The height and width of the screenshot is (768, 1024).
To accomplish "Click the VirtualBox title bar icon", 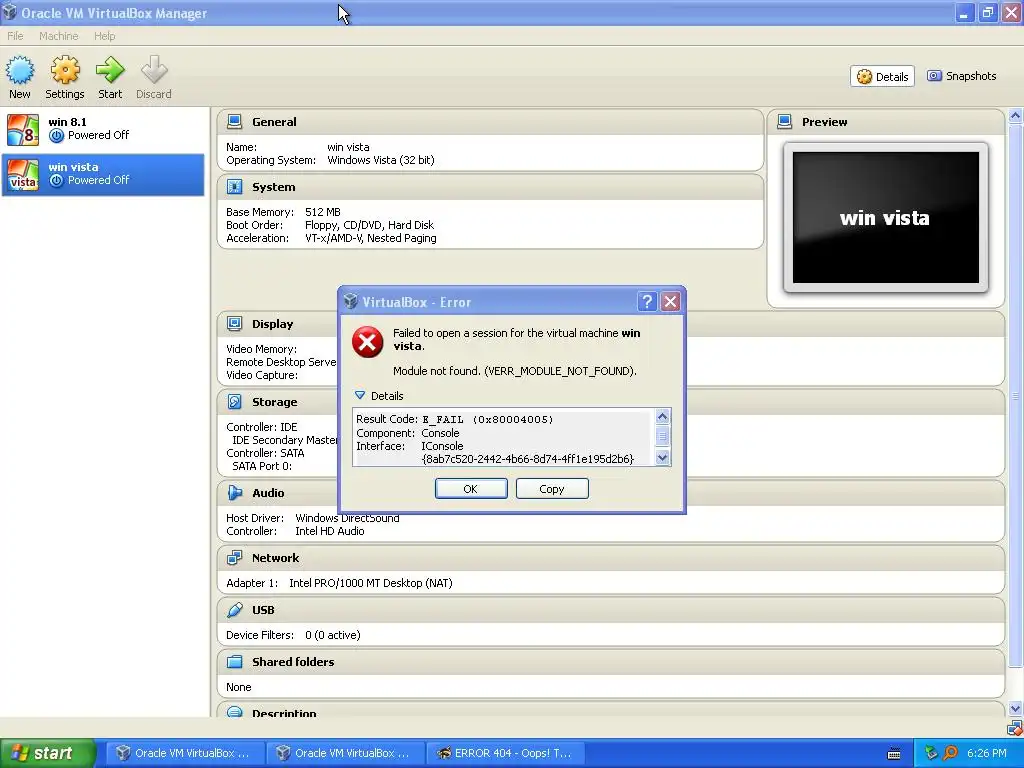I will pyautogui.click(x=9, y=12).
